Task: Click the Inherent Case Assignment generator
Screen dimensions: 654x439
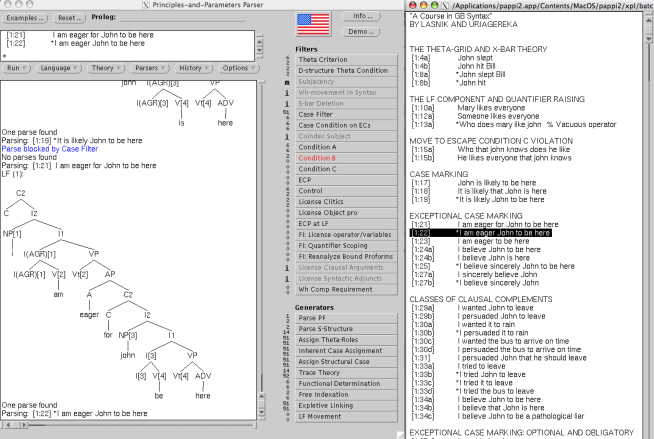Action: [x=346, y=351]
